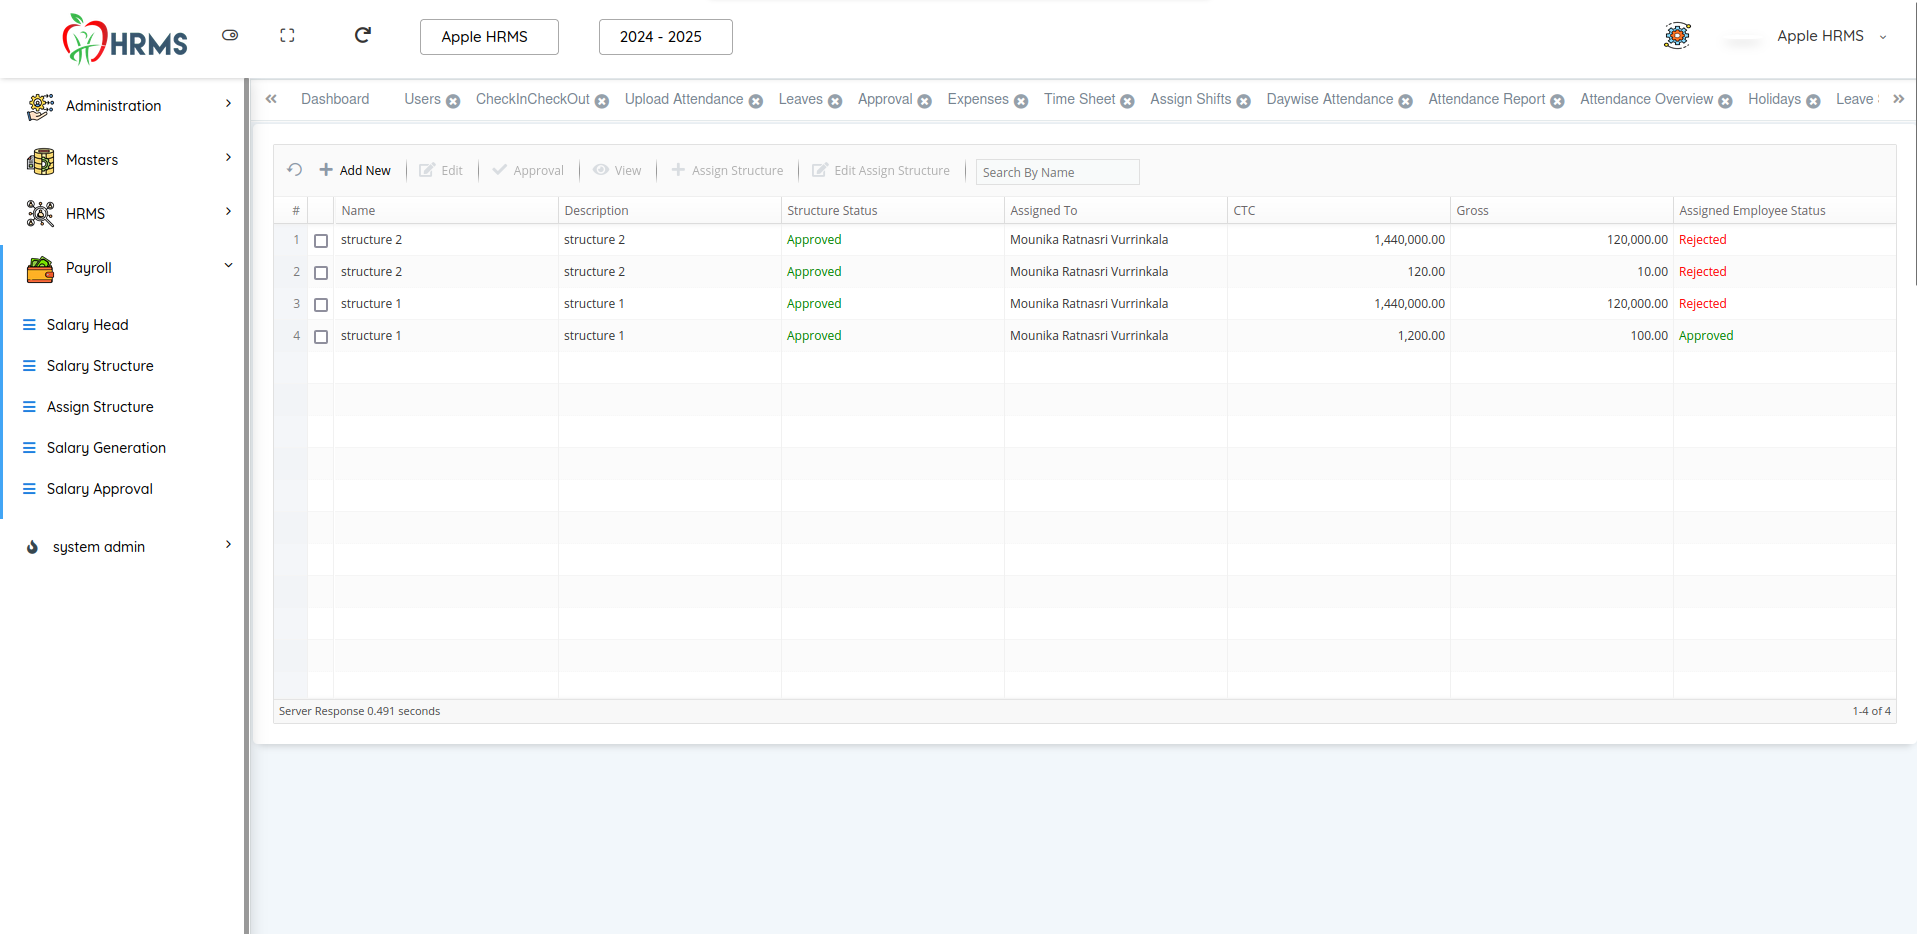Close the Daywise Attendance tab
The width and height of the screenshot is (1917, 934).
pyautogui.click(x=1405, y=101)
